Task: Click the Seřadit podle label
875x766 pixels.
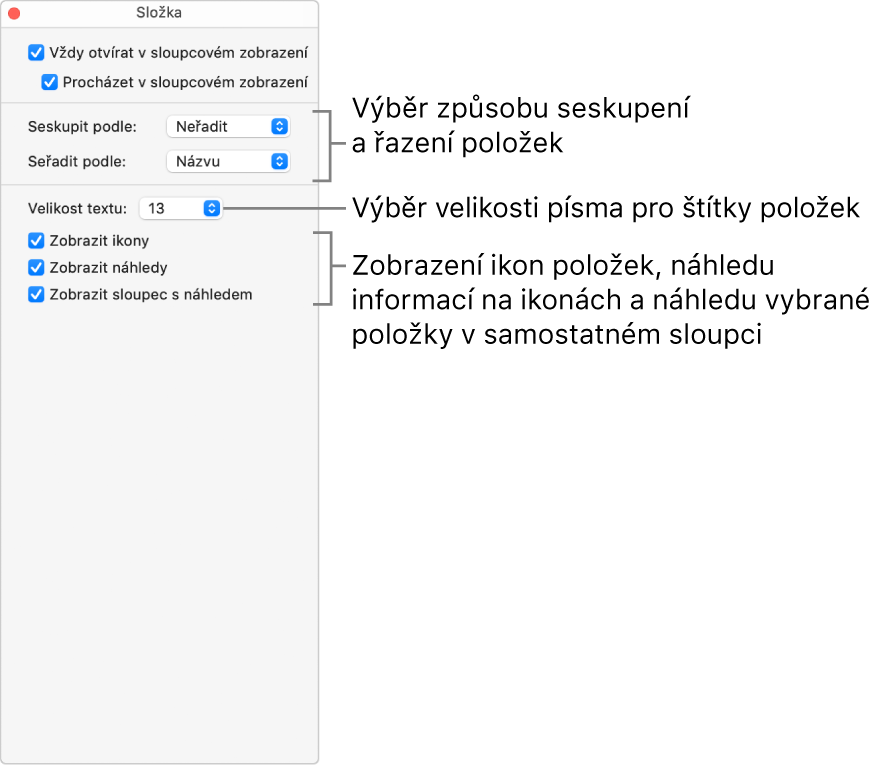Action: pyautogui.click(x=77, y=162)
